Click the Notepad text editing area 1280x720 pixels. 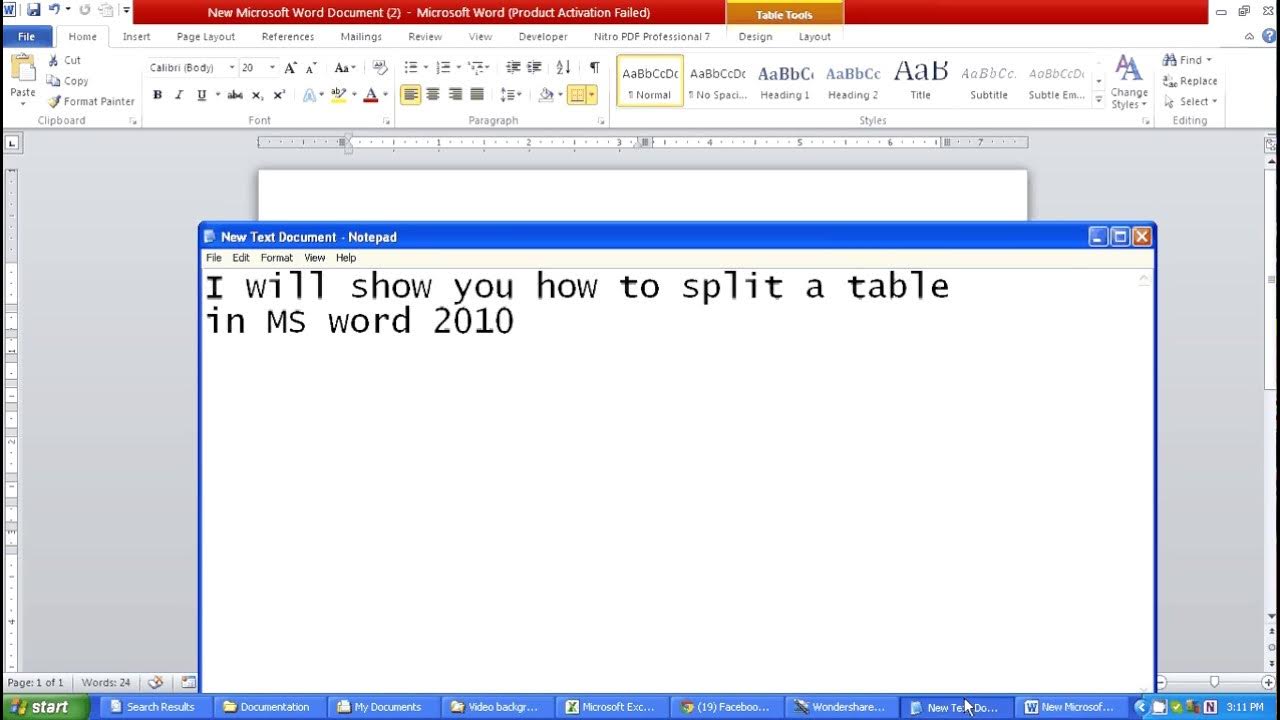670,478
